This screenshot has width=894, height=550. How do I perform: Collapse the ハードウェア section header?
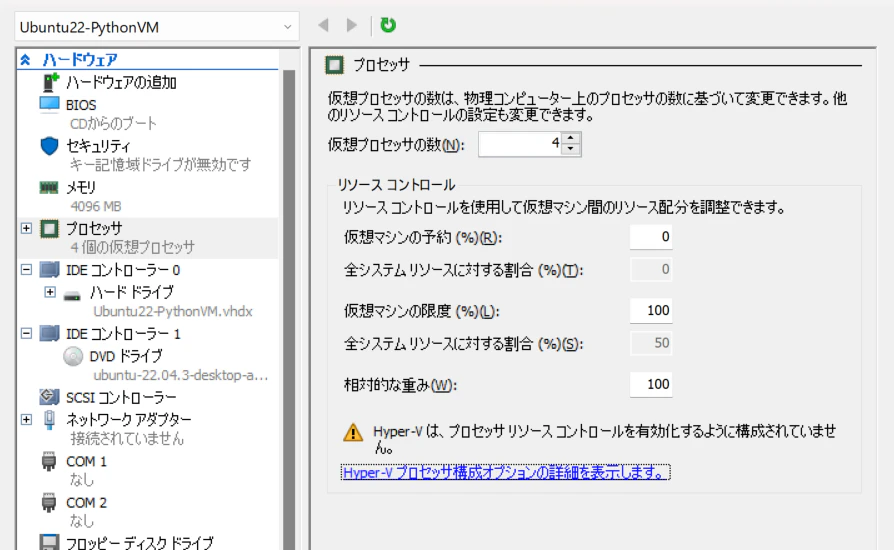[25, 59]
